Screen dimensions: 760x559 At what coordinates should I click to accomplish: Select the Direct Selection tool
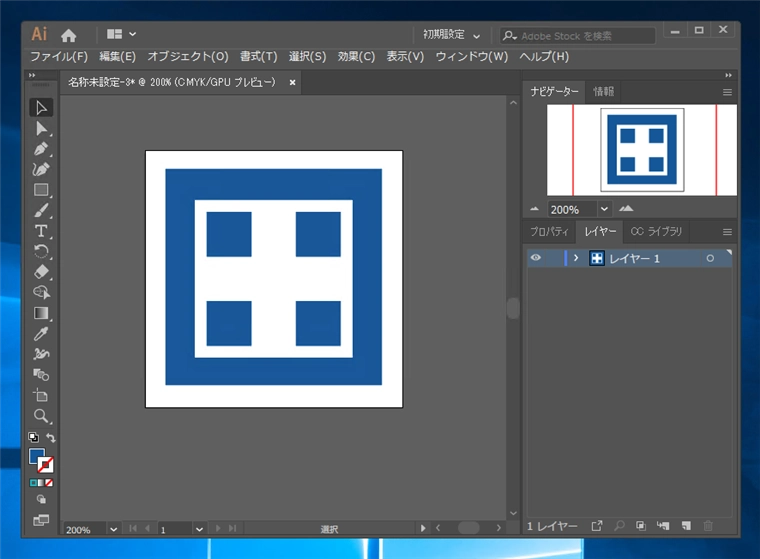point(41,128)
